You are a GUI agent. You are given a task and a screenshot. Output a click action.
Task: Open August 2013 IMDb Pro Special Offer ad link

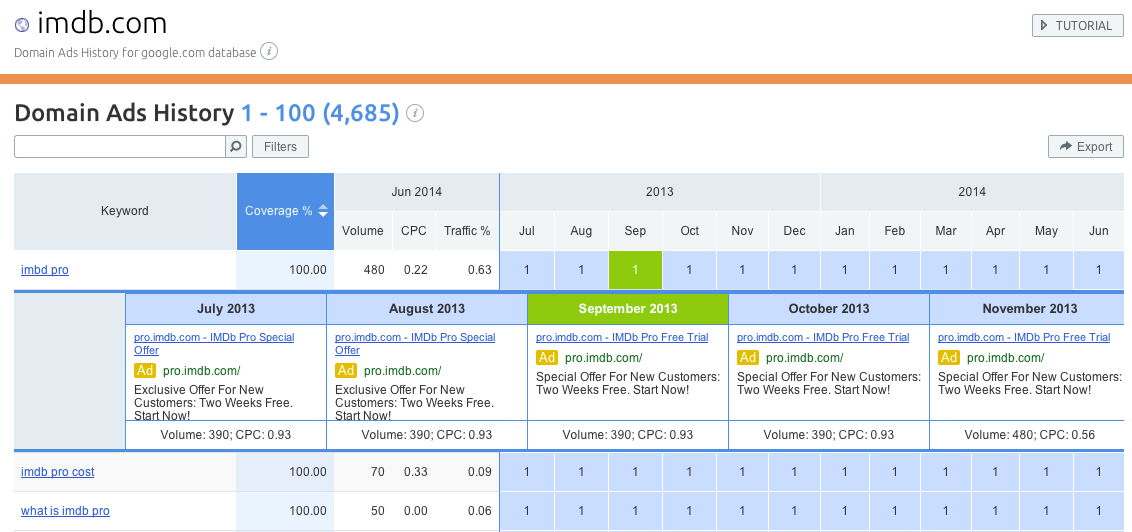(414, 344)
